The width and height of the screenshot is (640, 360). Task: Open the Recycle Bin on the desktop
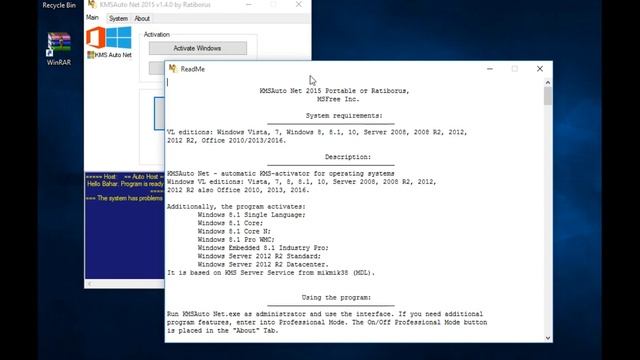[x=59, y=5]
